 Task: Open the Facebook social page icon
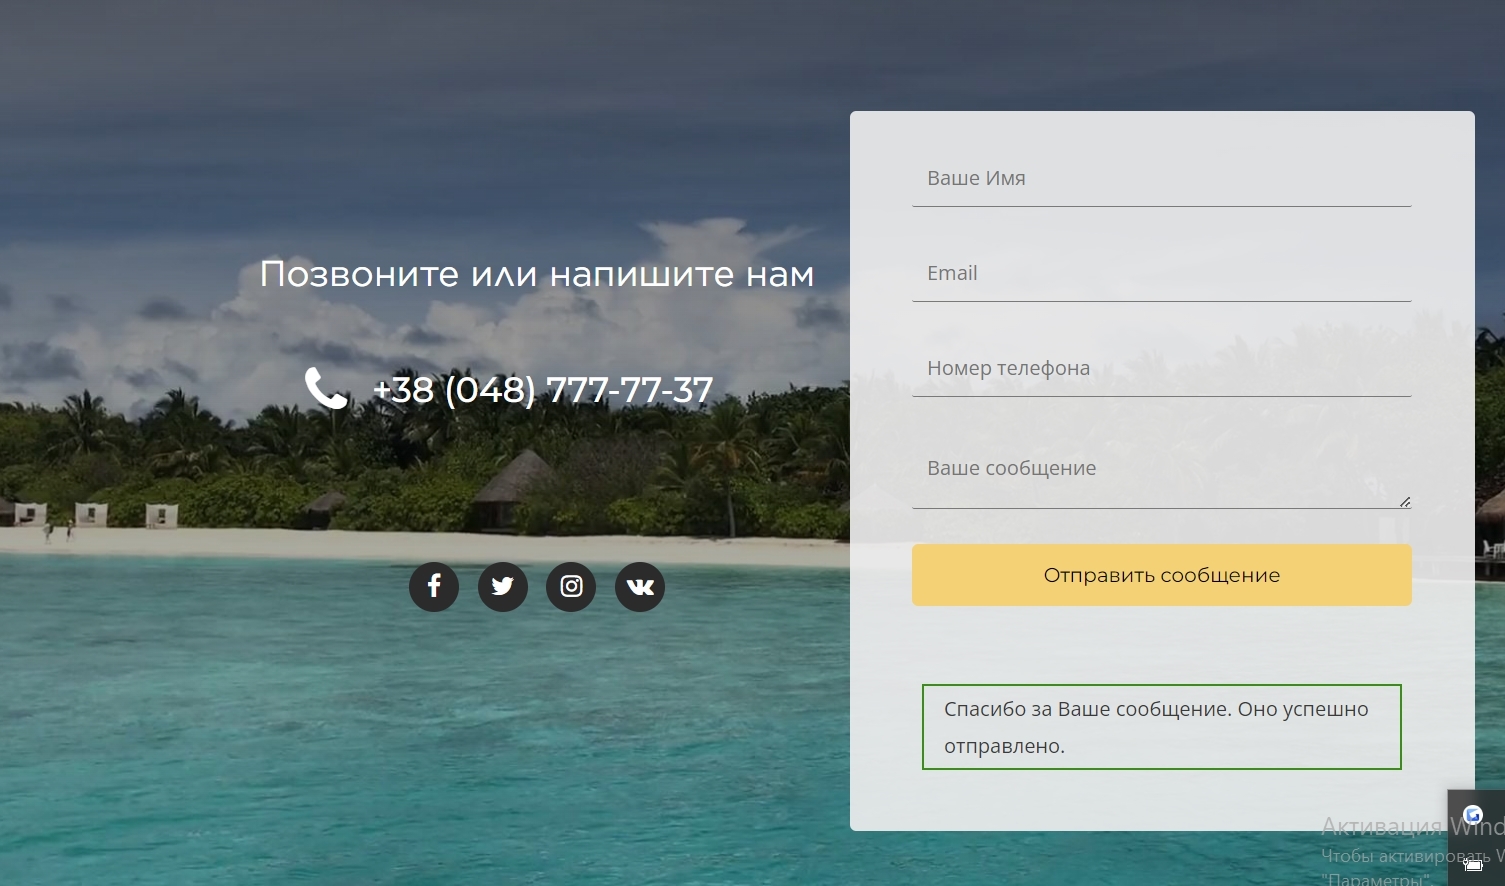(x=434, y=586)
